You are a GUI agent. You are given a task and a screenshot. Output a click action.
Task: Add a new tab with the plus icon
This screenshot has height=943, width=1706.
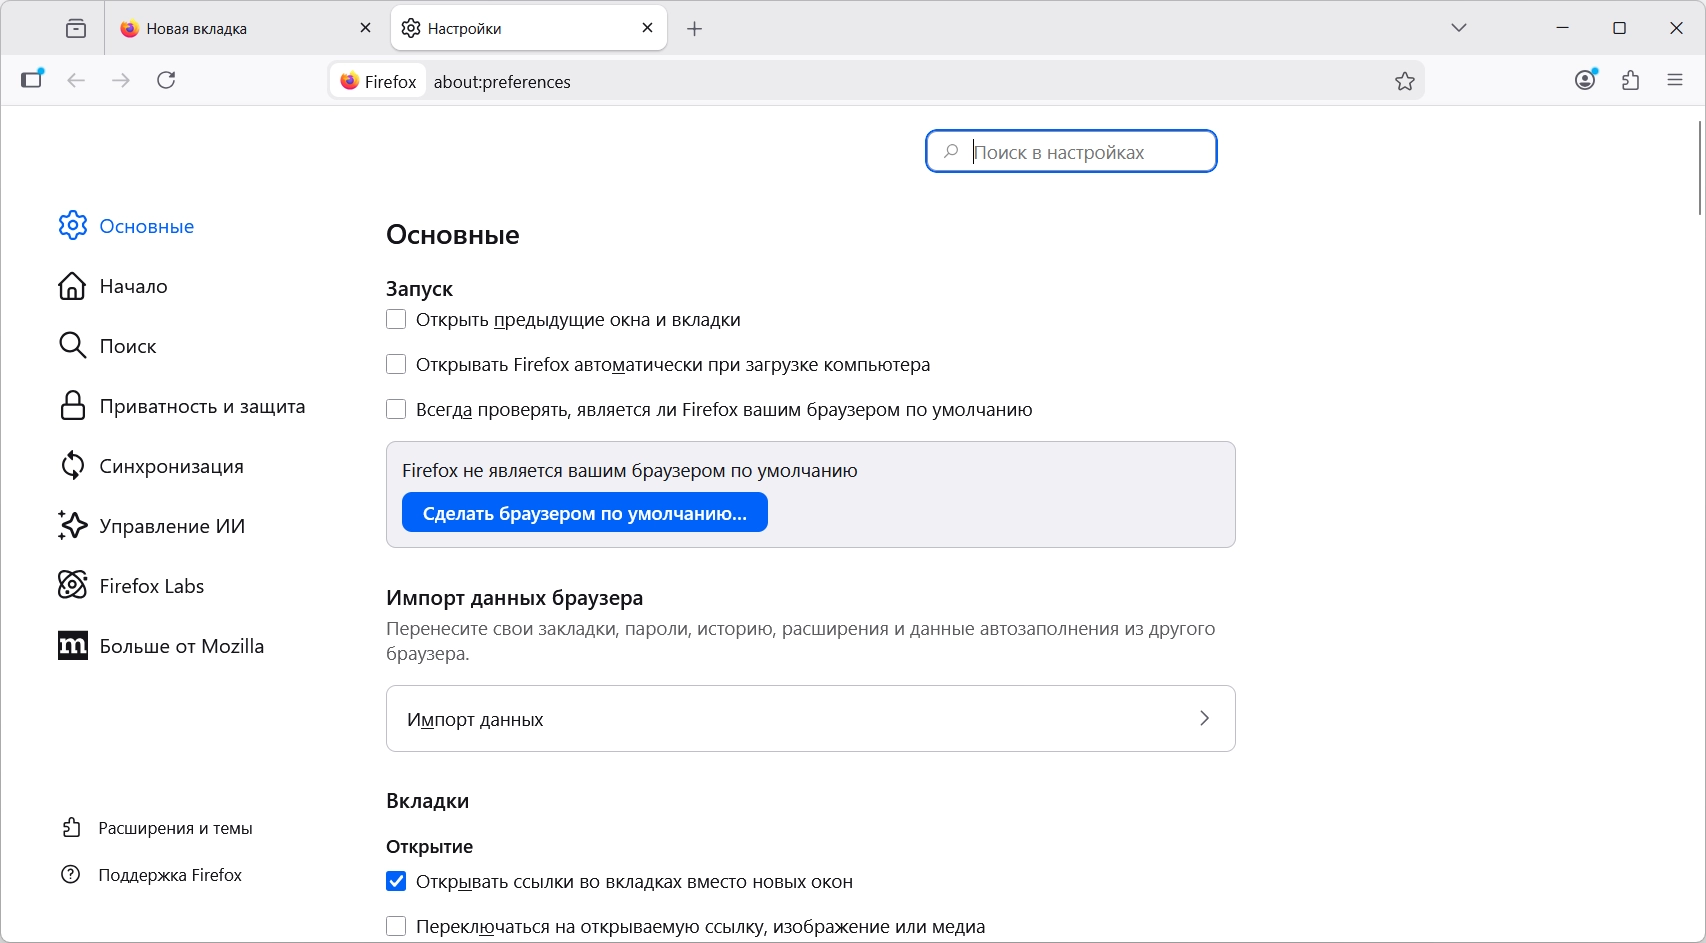[x=695, y=29]
